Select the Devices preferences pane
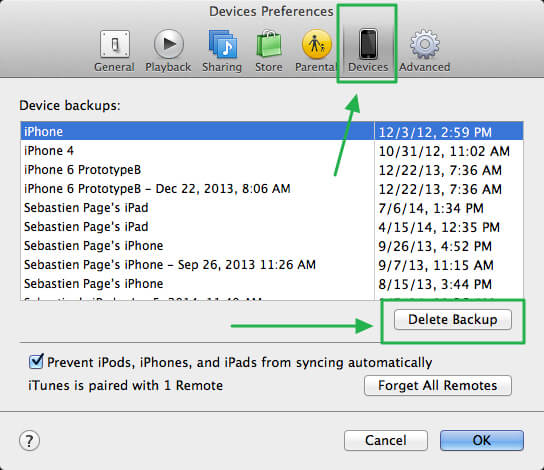The width and height of the screenshot is (544, 470). click(368, 51)
